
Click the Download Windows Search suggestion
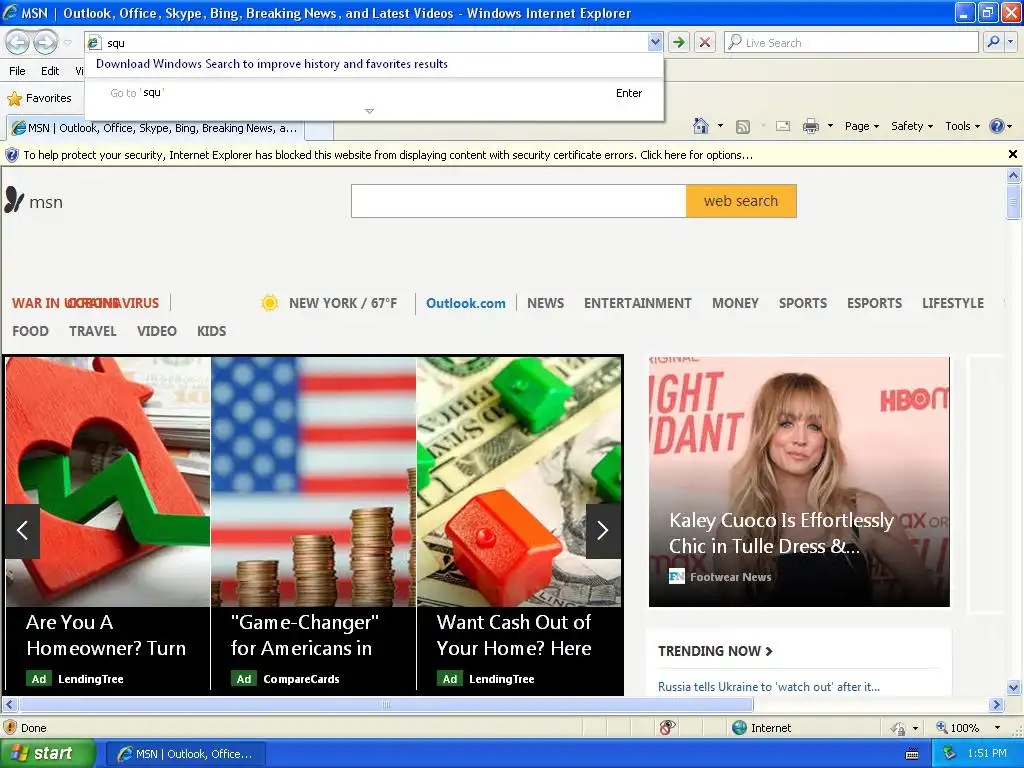[x=272, y=64]
